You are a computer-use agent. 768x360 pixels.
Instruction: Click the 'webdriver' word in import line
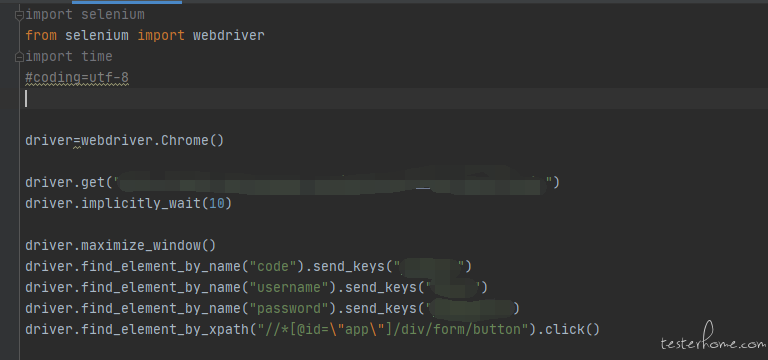(x=229, y=36)
